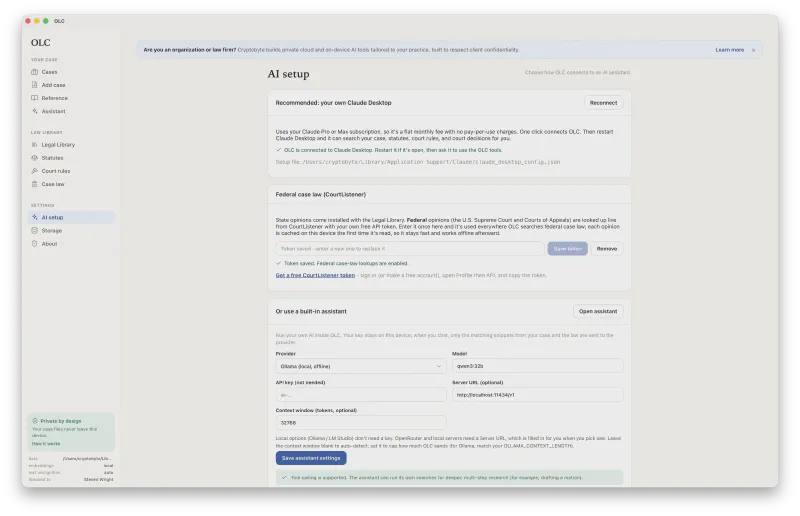Viewport: 800px width, 516px height.
Task: Click 'OLC is connected to Claude Desktop' status
Action: 393,150
